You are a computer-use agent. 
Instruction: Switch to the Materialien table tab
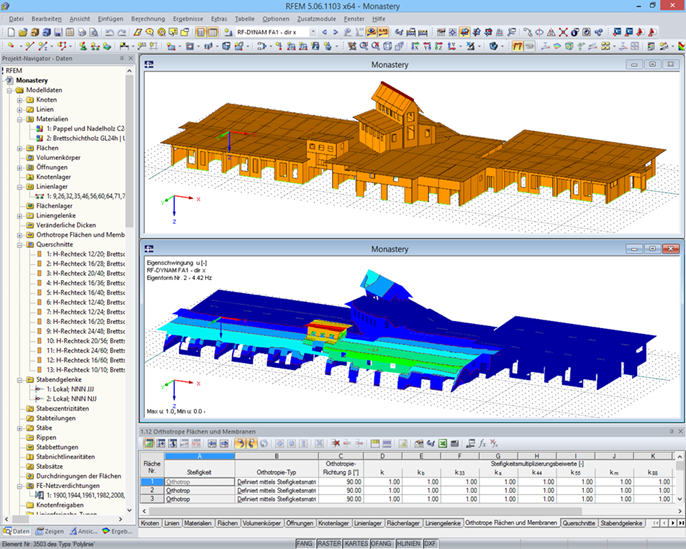point(197,523)
